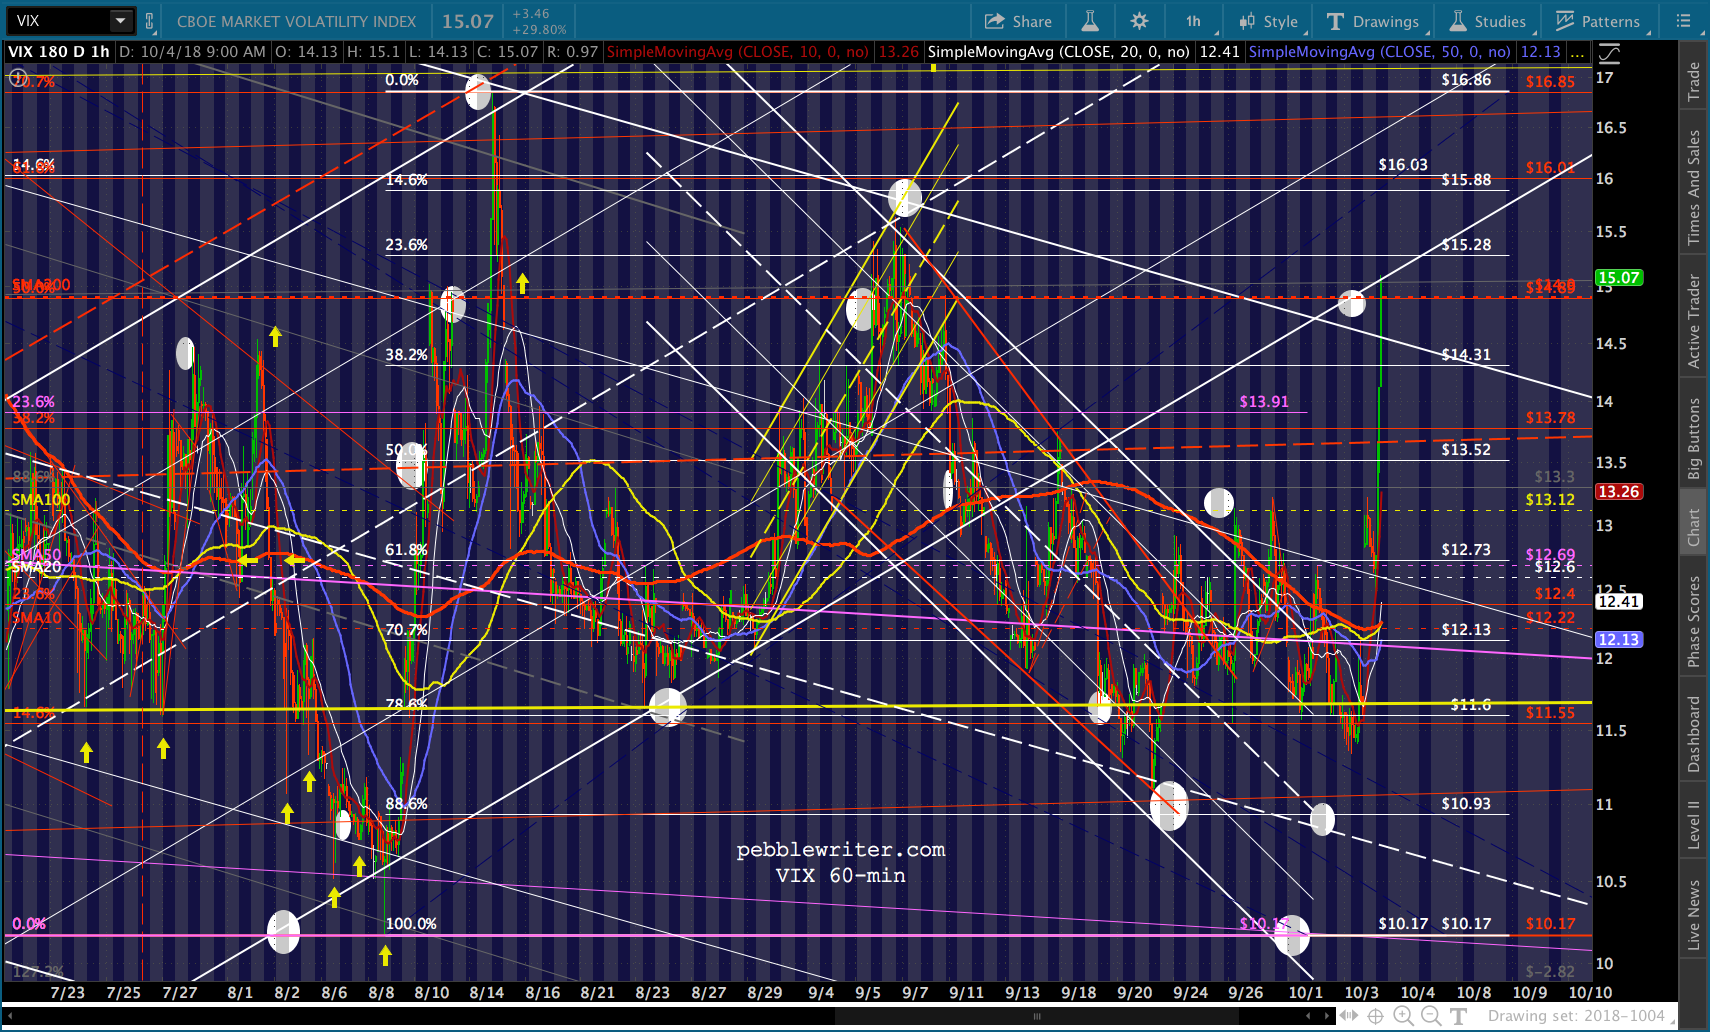
Task: Click the zoom in magnifier icon
Action: [x=1403, y=1016]
